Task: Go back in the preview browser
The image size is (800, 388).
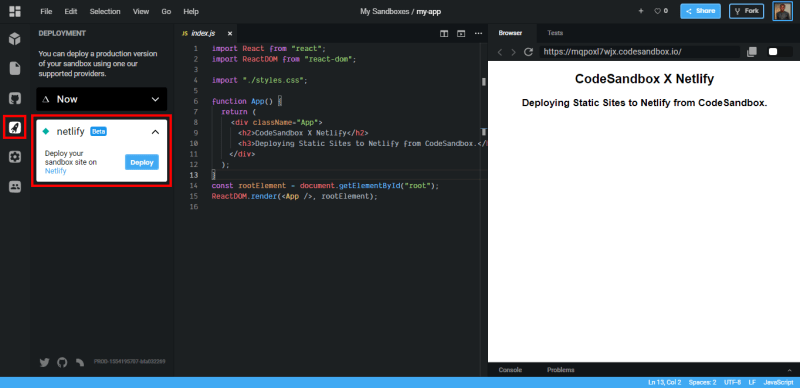Action: tap(500, 52)
